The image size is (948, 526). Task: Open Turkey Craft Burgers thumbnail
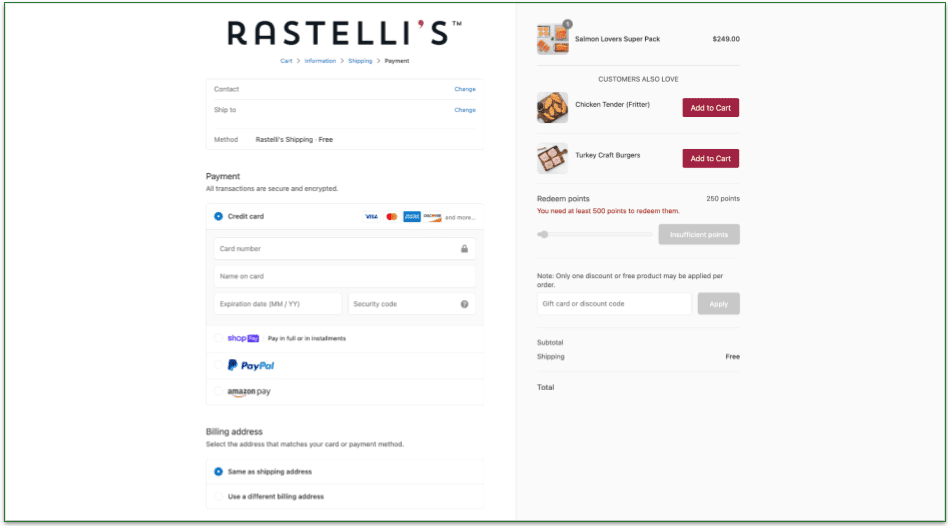(x=553, y=158)
